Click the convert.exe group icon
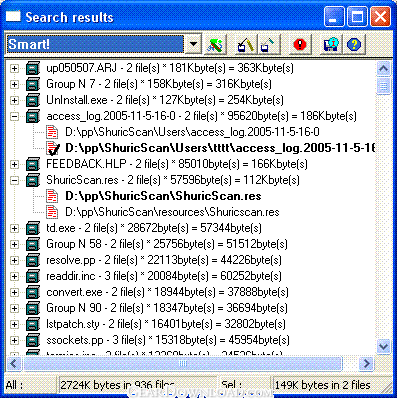 (33, 292)
